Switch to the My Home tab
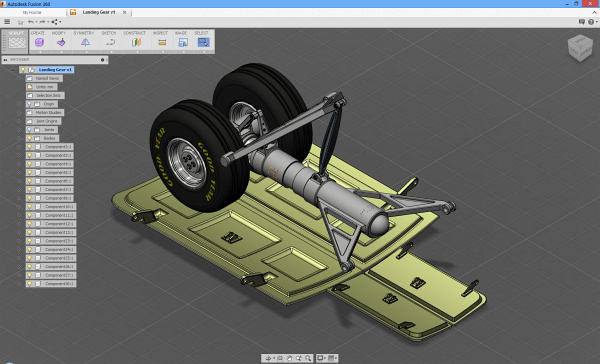The image size is (600, 364). 32,12
